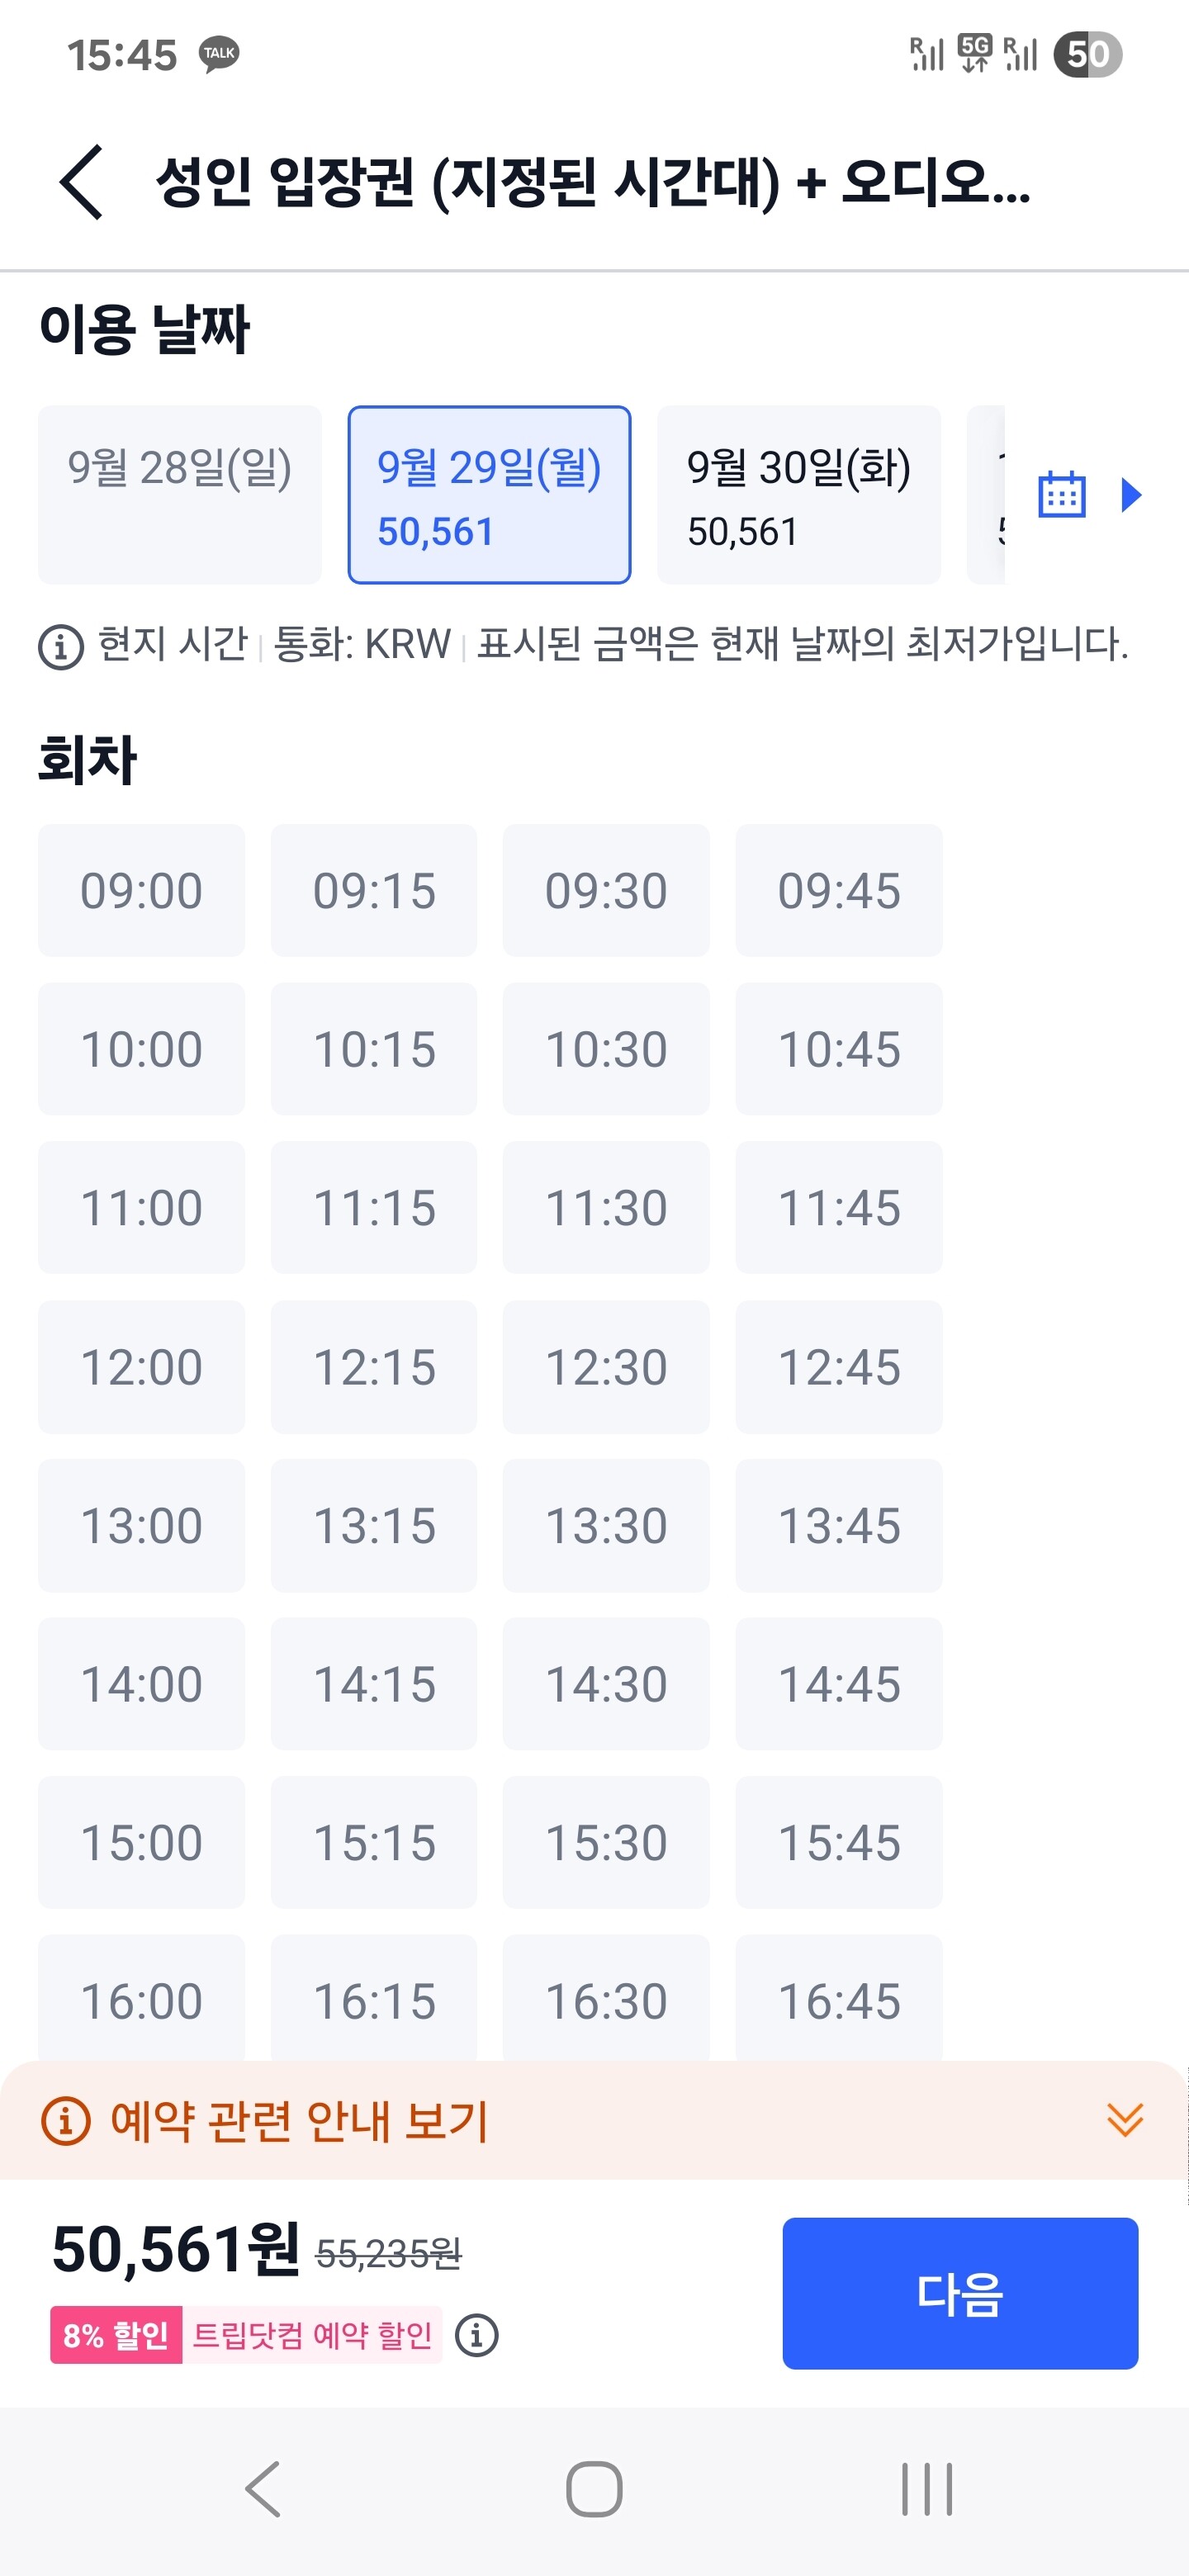Expand the booking notice chevron

pyautogui.click(x=1125, y=2120)
